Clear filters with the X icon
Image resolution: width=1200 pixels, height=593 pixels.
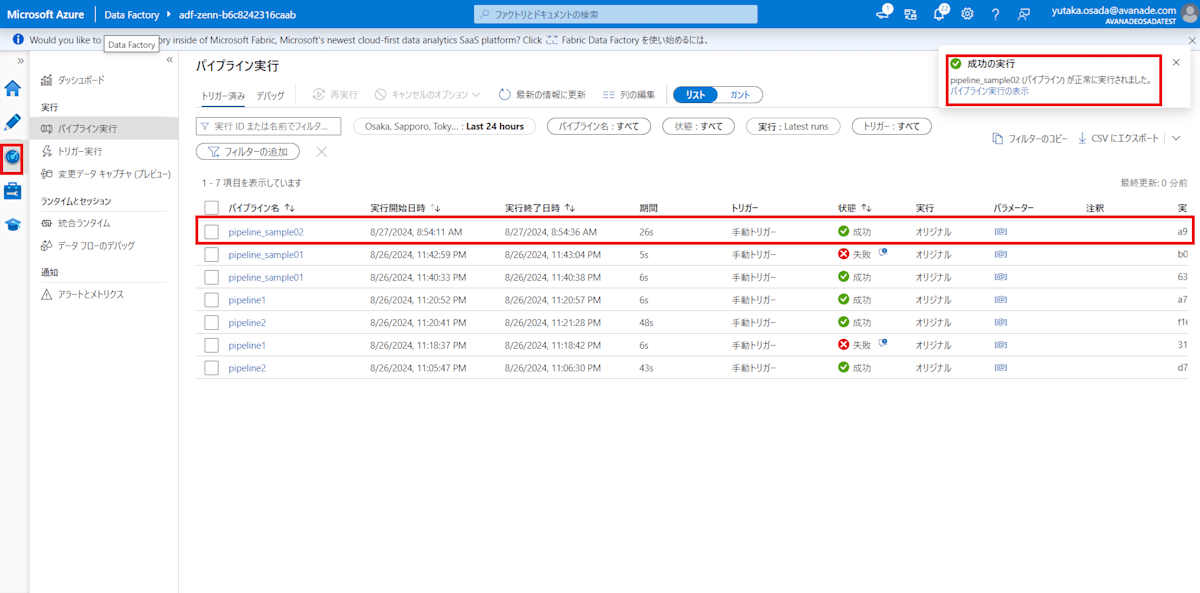(x=321, y=152)
